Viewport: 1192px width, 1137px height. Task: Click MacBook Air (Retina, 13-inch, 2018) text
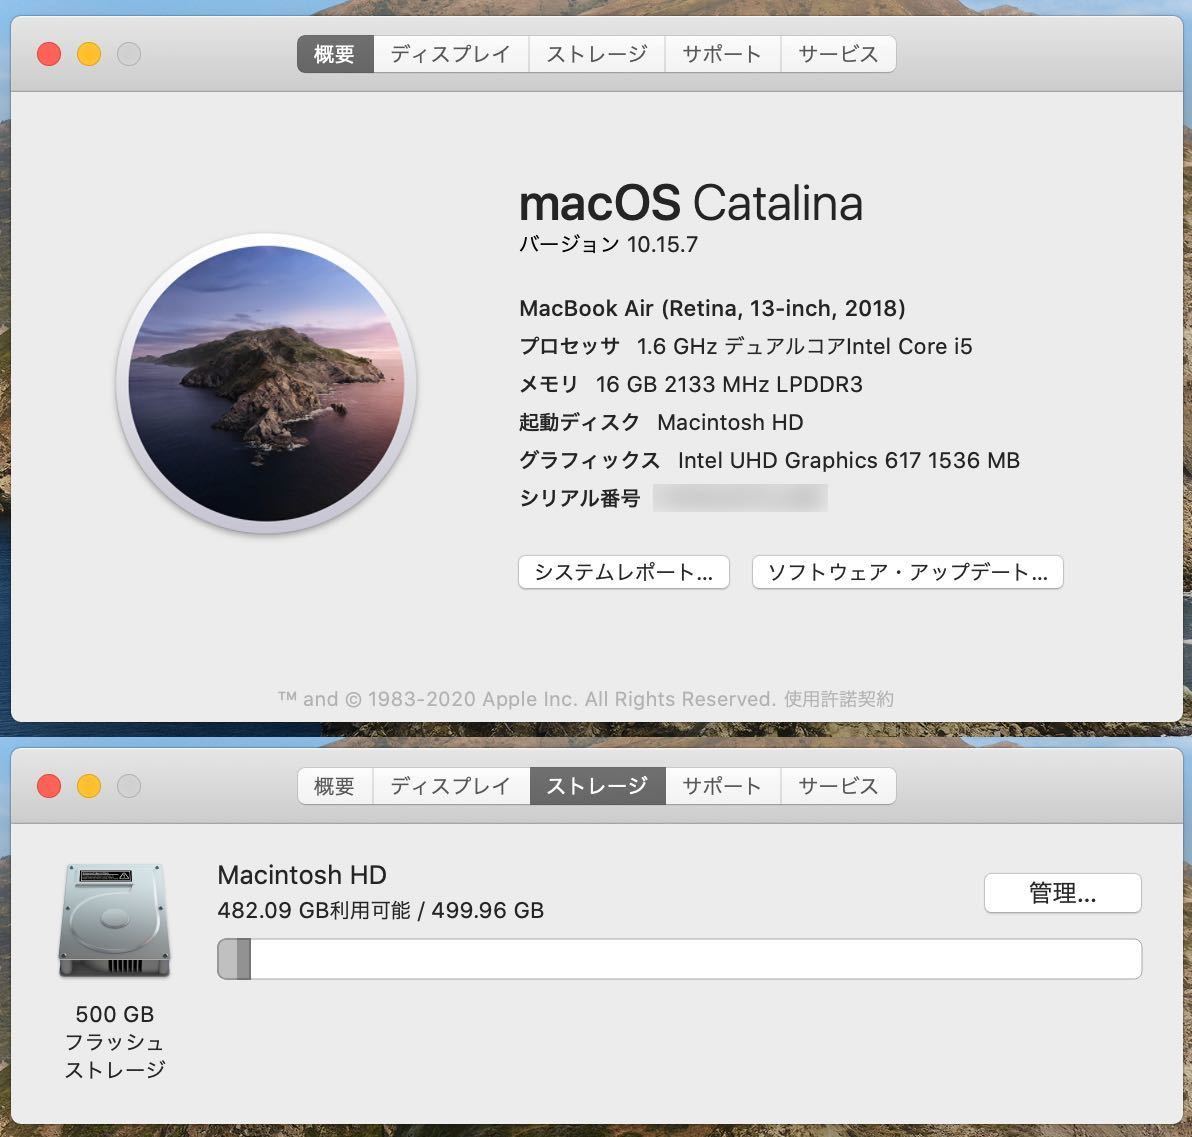point(712,309)
